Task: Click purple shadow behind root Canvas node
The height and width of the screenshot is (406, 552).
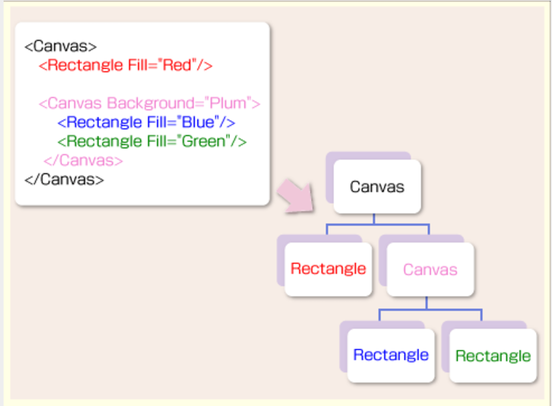Action: [x=366, y=155]
